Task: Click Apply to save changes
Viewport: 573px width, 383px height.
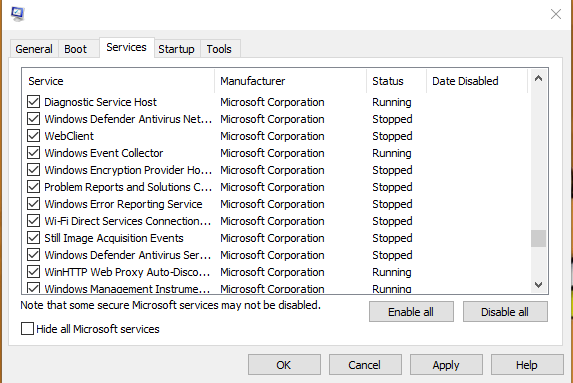Action: [446, 364]
